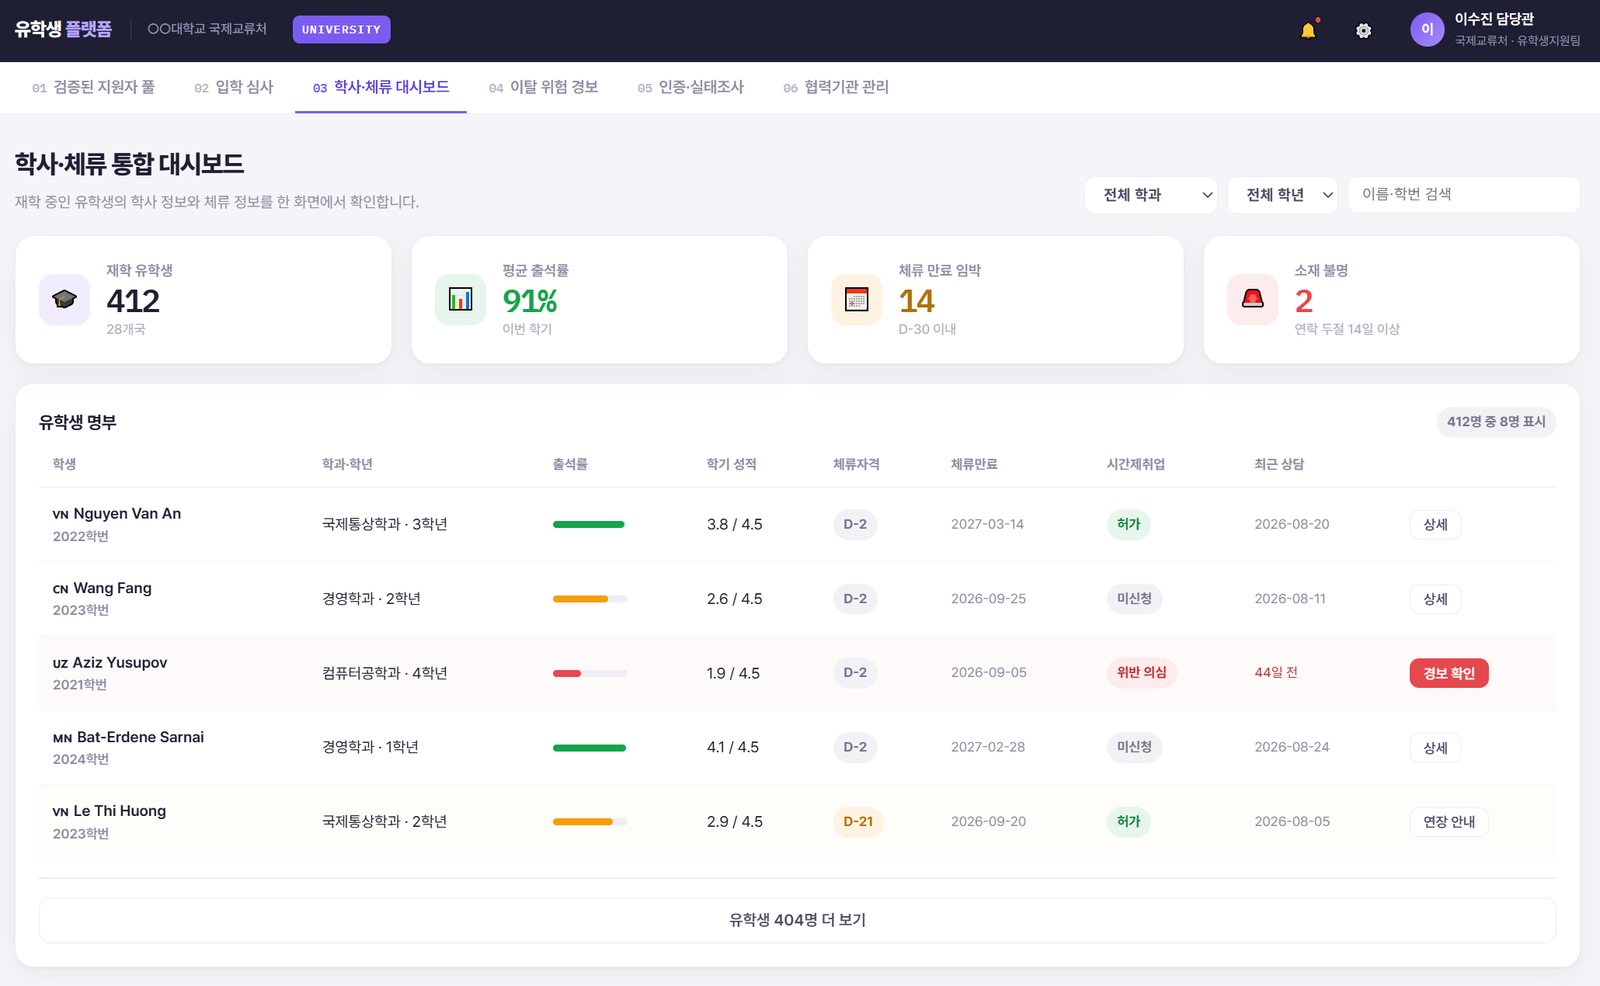
Task: Click the user avatar 이수진
Action: coord(1427,30)
